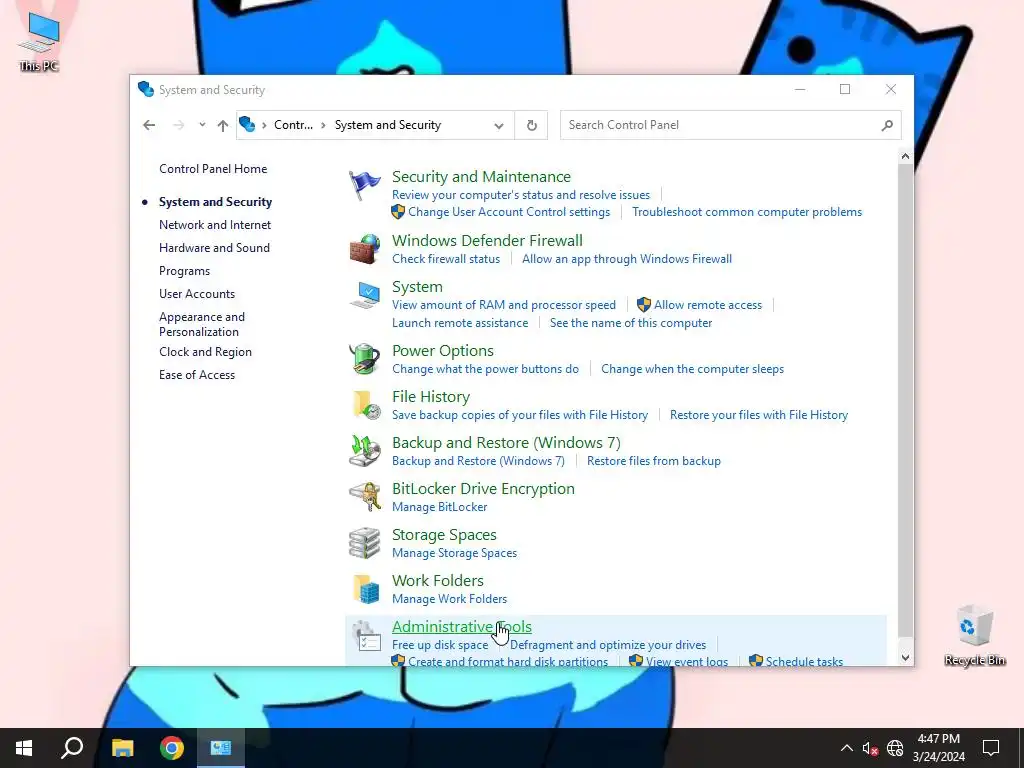Open Change when the computer sleeps
This screenshot has width=1024, height=768.
pyautogui.click(x=692, y=369)
